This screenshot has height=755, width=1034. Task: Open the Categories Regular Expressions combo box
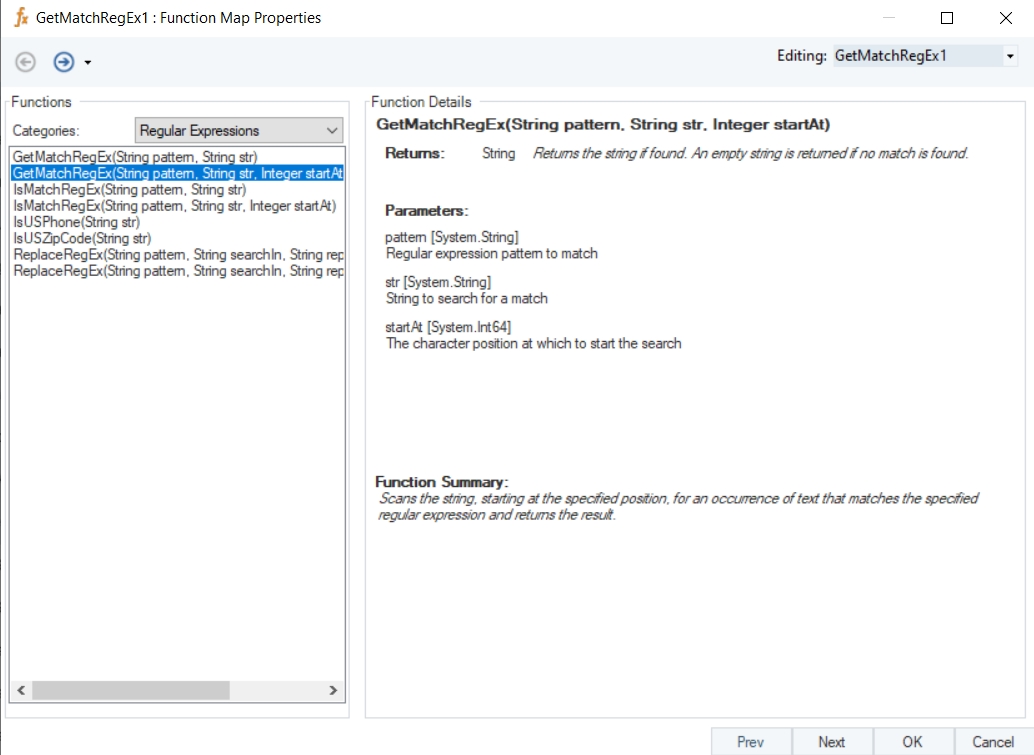pos(238,130)
